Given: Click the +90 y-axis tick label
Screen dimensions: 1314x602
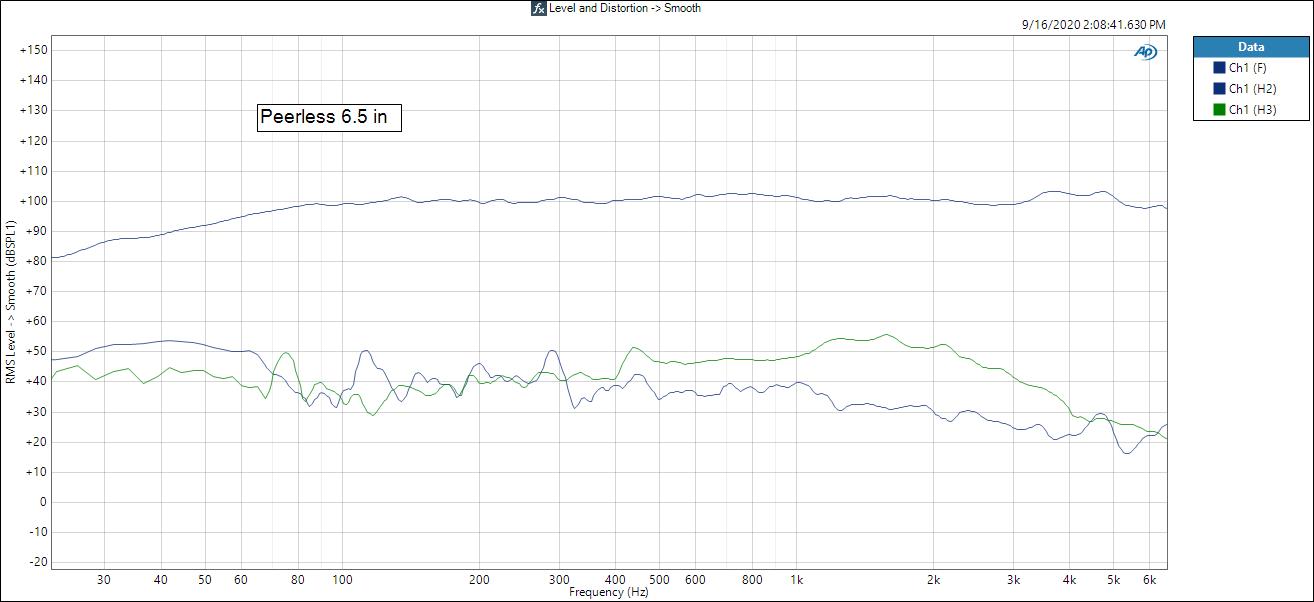Looking at the screenshot, I should (x=36, y=231).
